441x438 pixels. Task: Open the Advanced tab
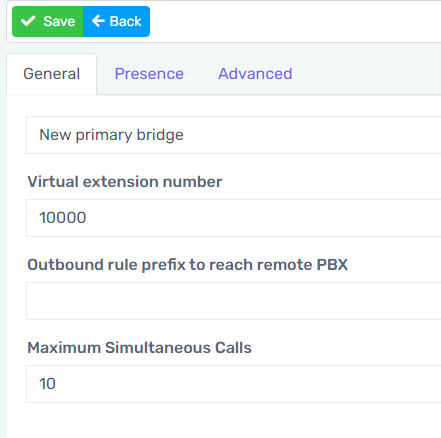click(x=255, y=74)
